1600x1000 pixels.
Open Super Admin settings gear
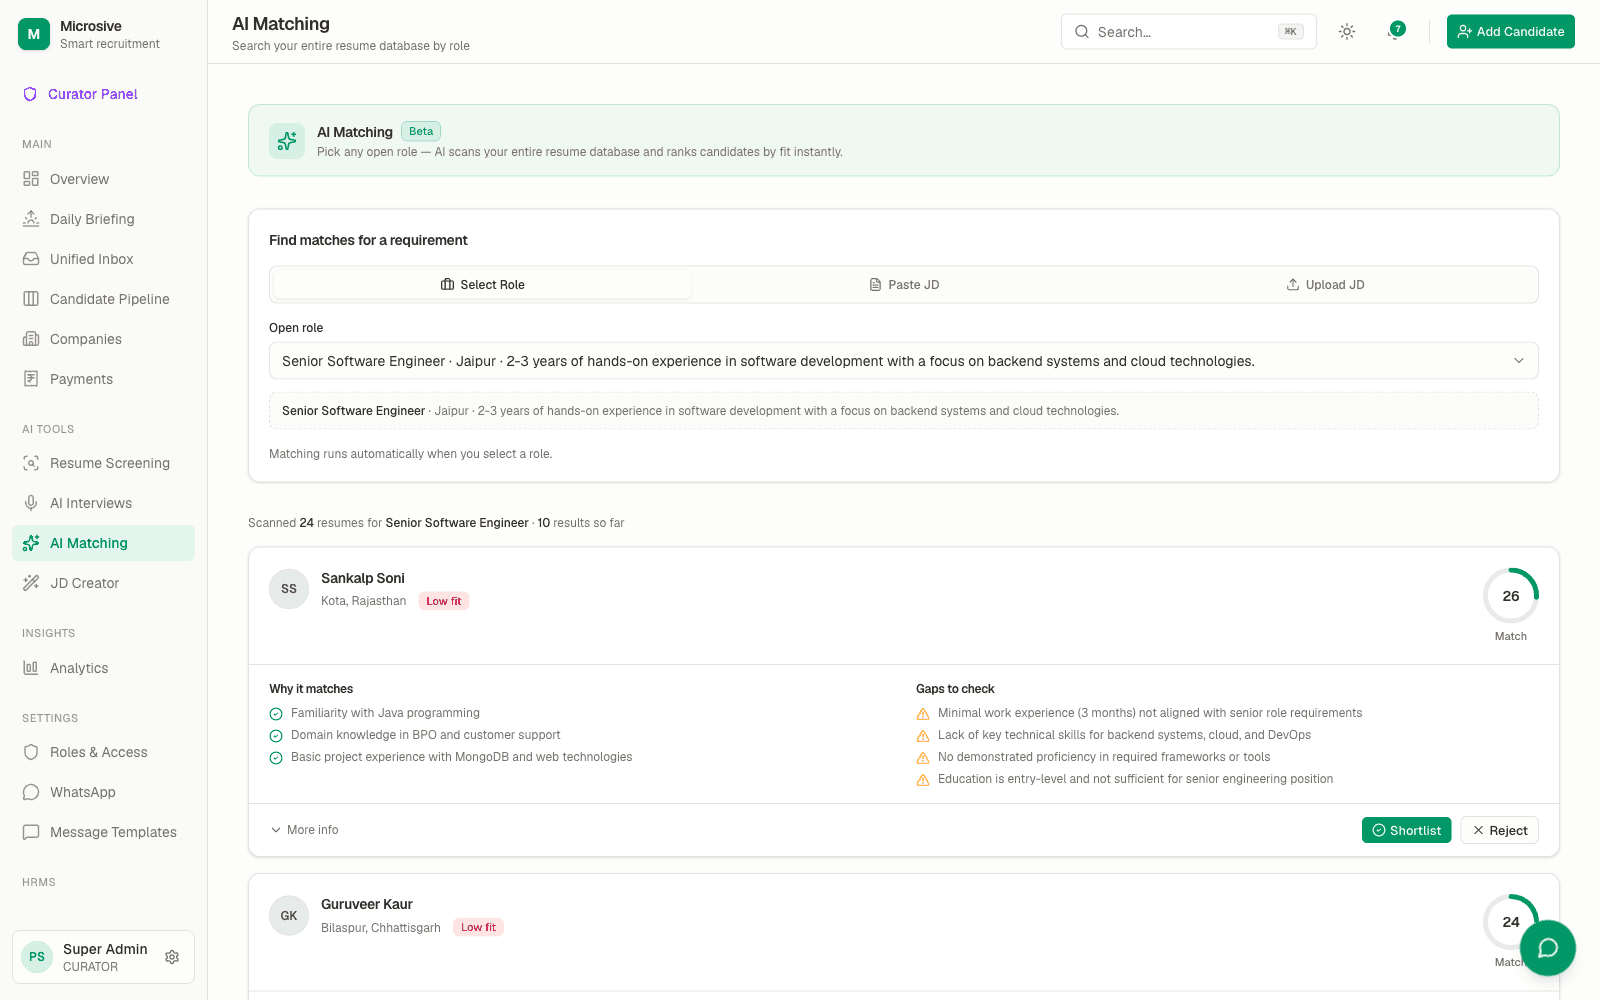click(x=172, y=957)
